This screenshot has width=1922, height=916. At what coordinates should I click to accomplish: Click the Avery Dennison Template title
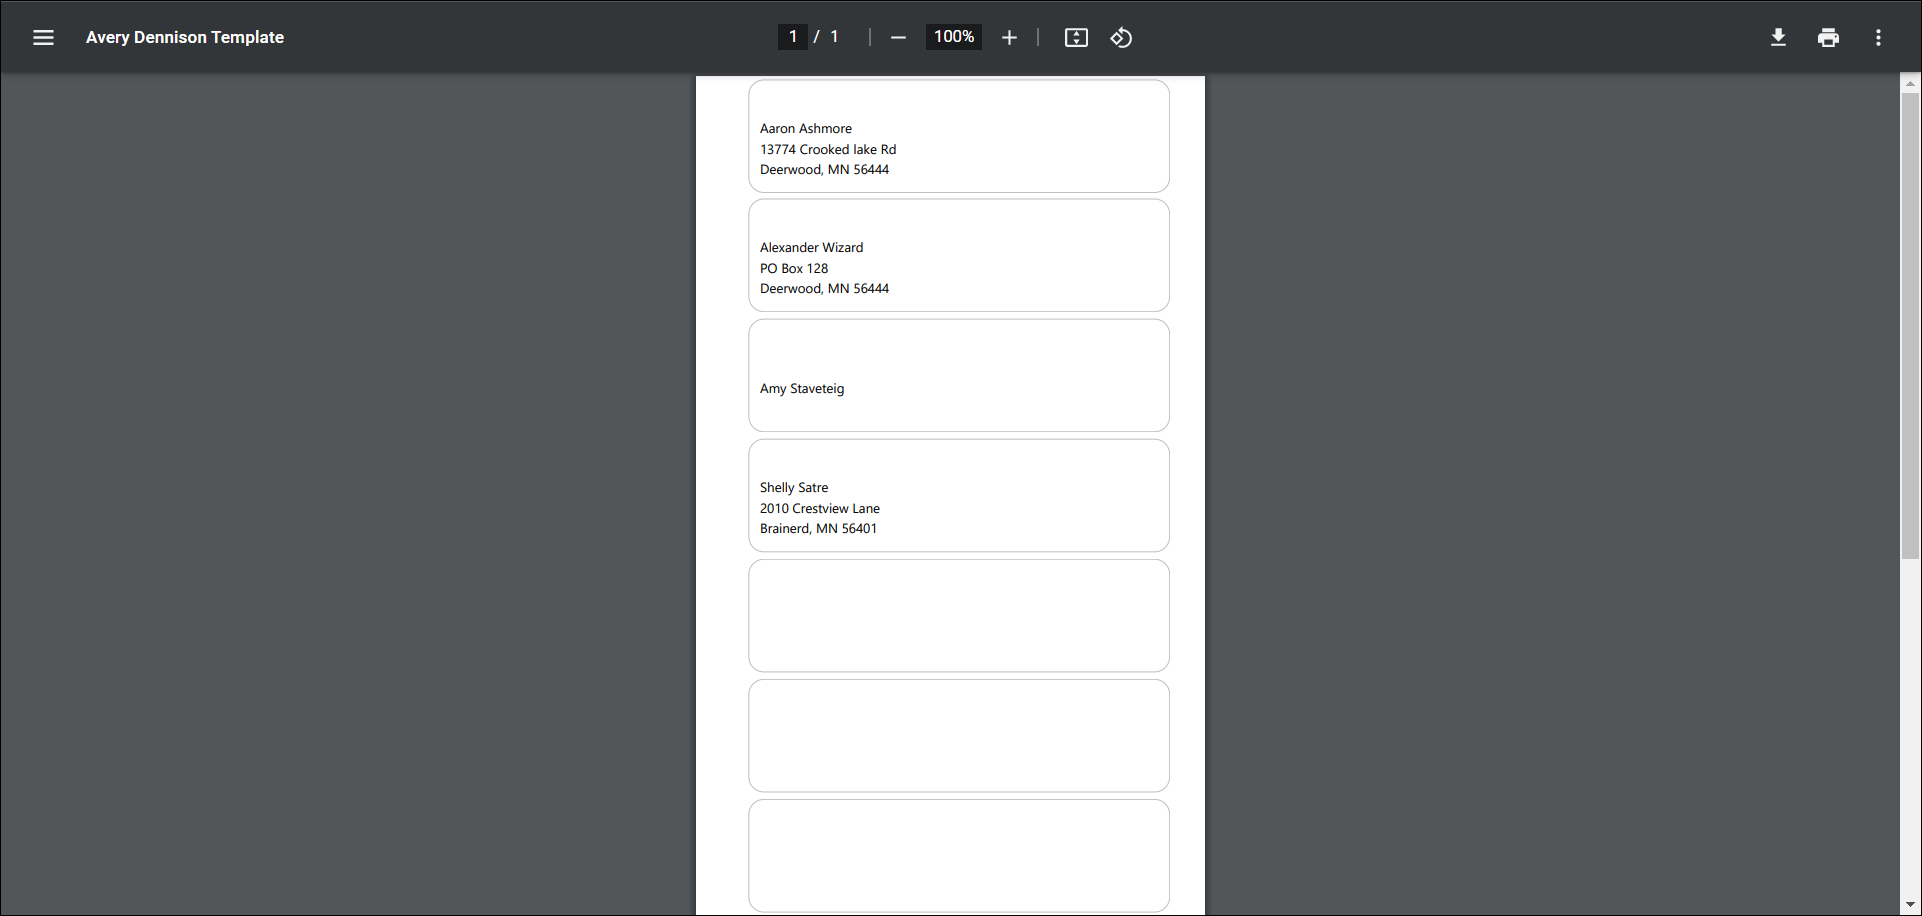pyautogui.click(x=184, y=37)
